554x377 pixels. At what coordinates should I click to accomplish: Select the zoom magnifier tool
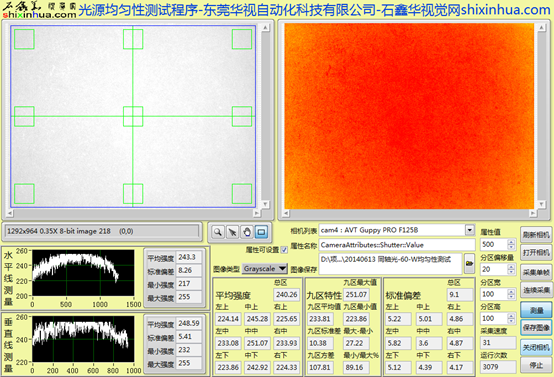click(218, 232)
